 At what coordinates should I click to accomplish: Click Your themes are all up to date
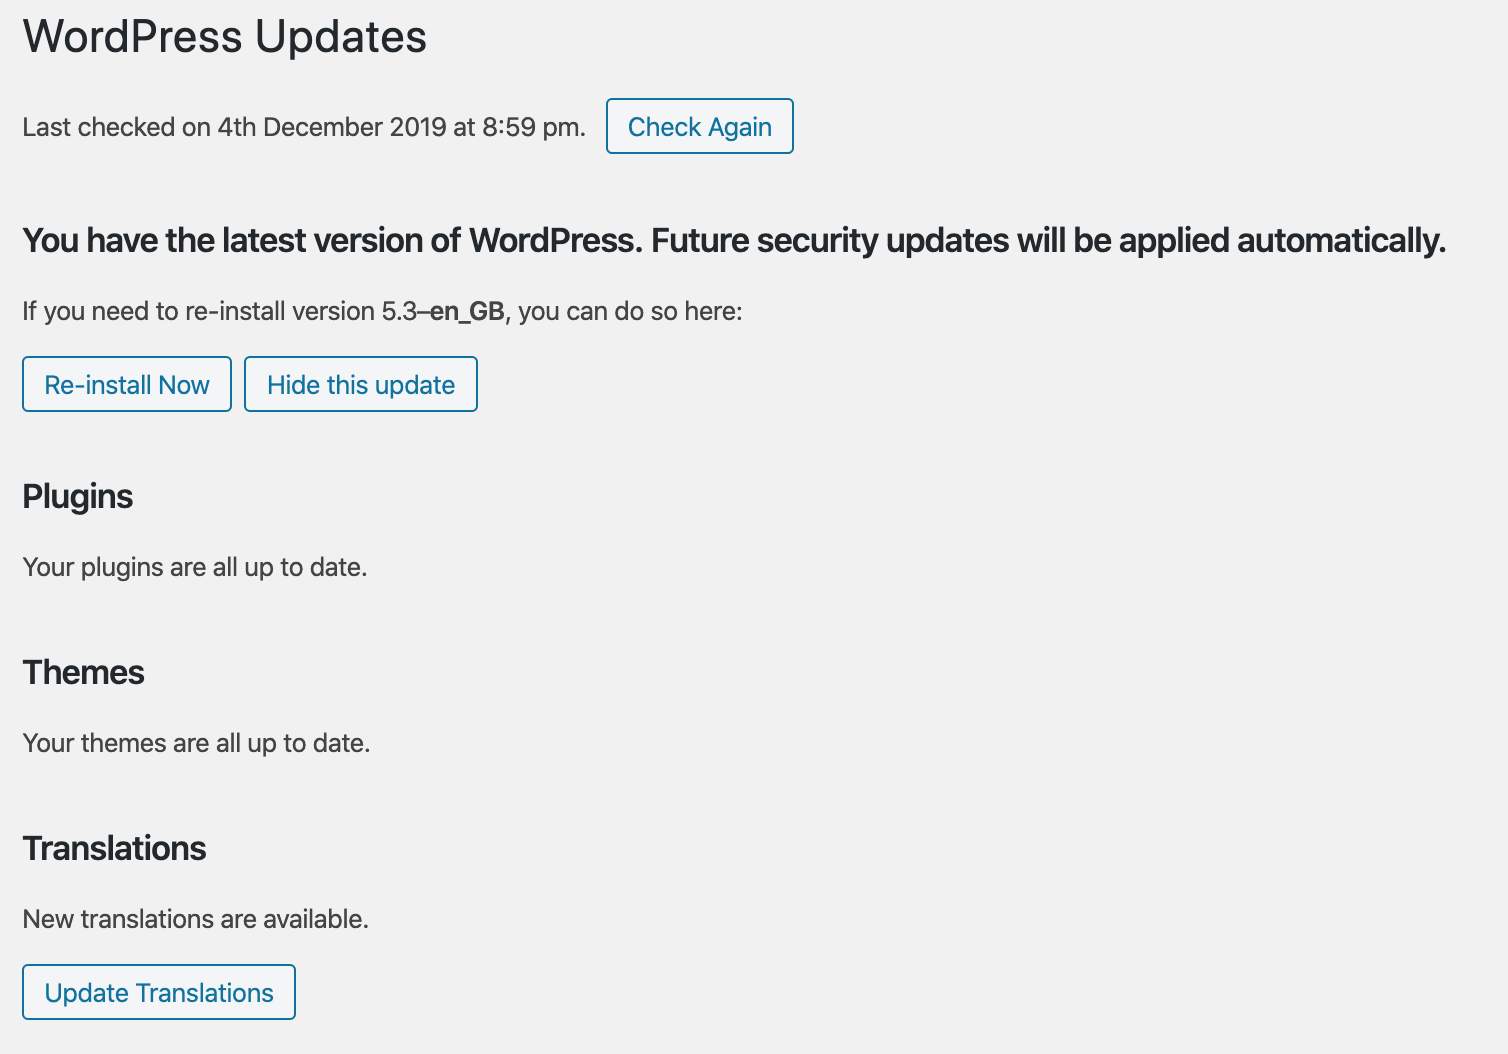[x=197, y=743]
